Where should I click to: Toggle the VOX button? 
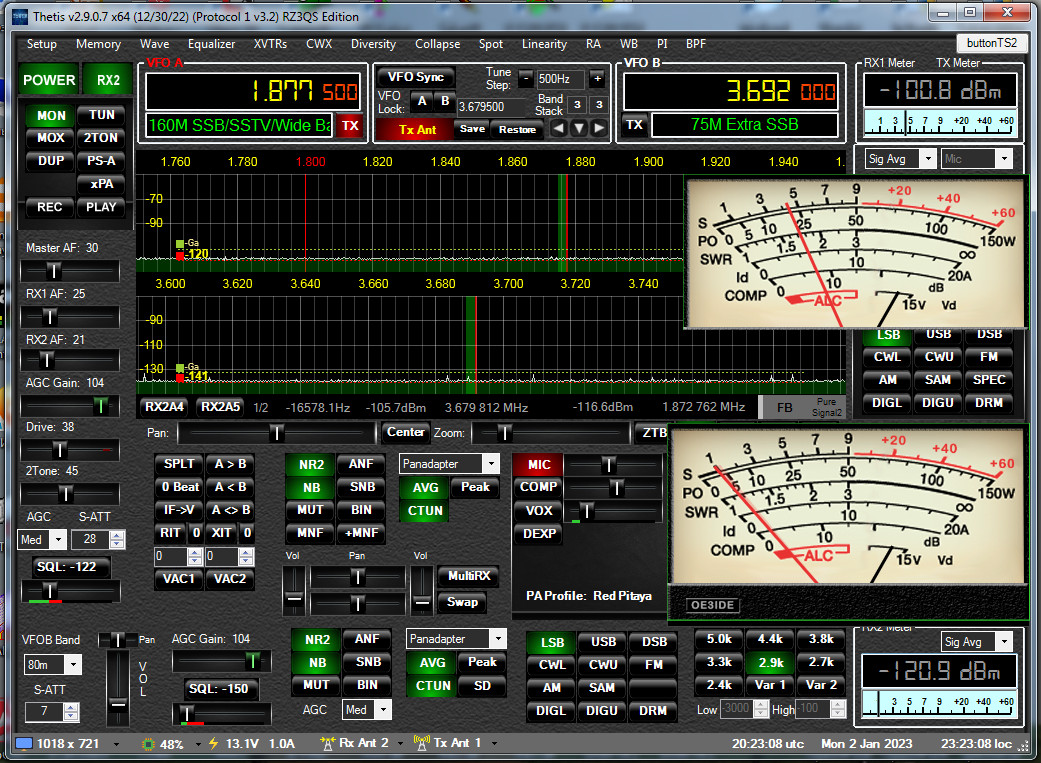538,510
